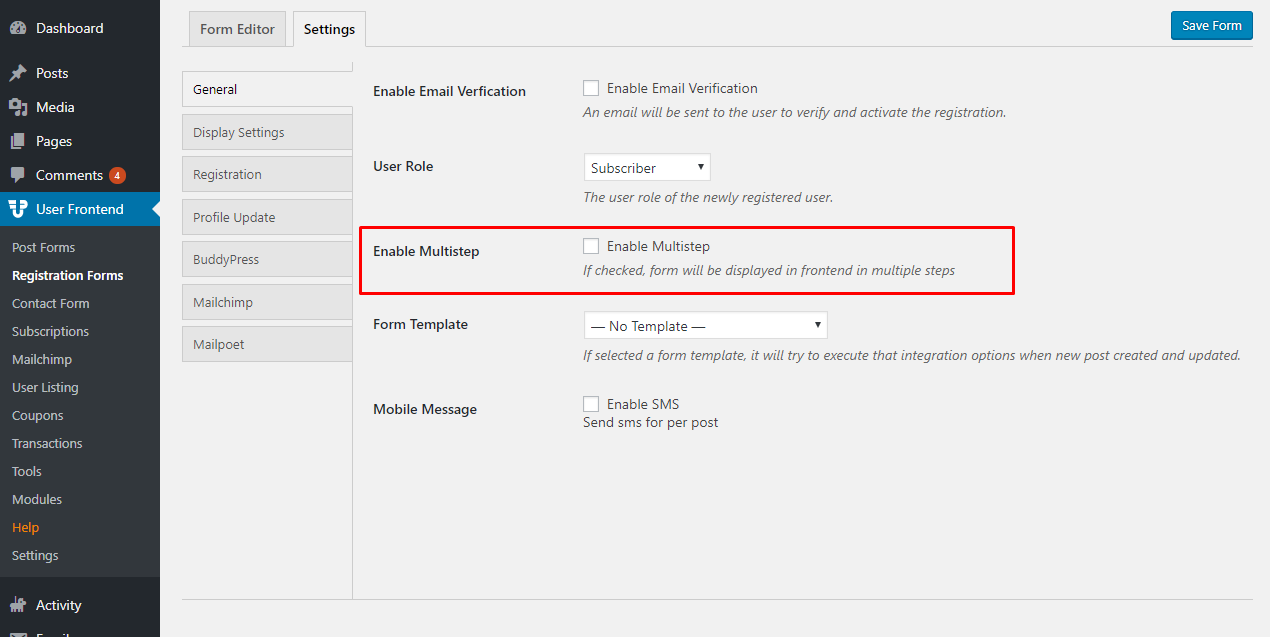Viewport: 1270px width, 637px height.
Task: Open the User Role dropdown
Action: [x=647, y=168]
